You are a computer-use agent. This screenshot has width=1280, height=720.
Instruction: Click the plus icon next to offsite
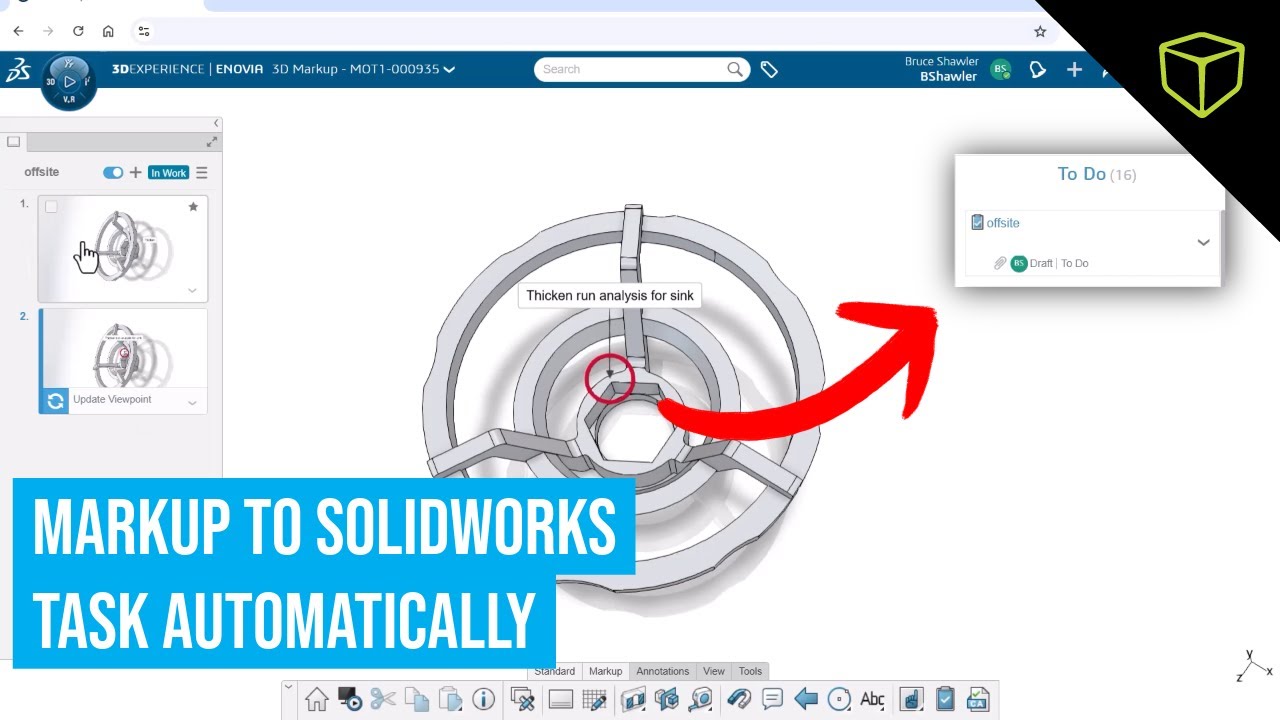(136, 172)
